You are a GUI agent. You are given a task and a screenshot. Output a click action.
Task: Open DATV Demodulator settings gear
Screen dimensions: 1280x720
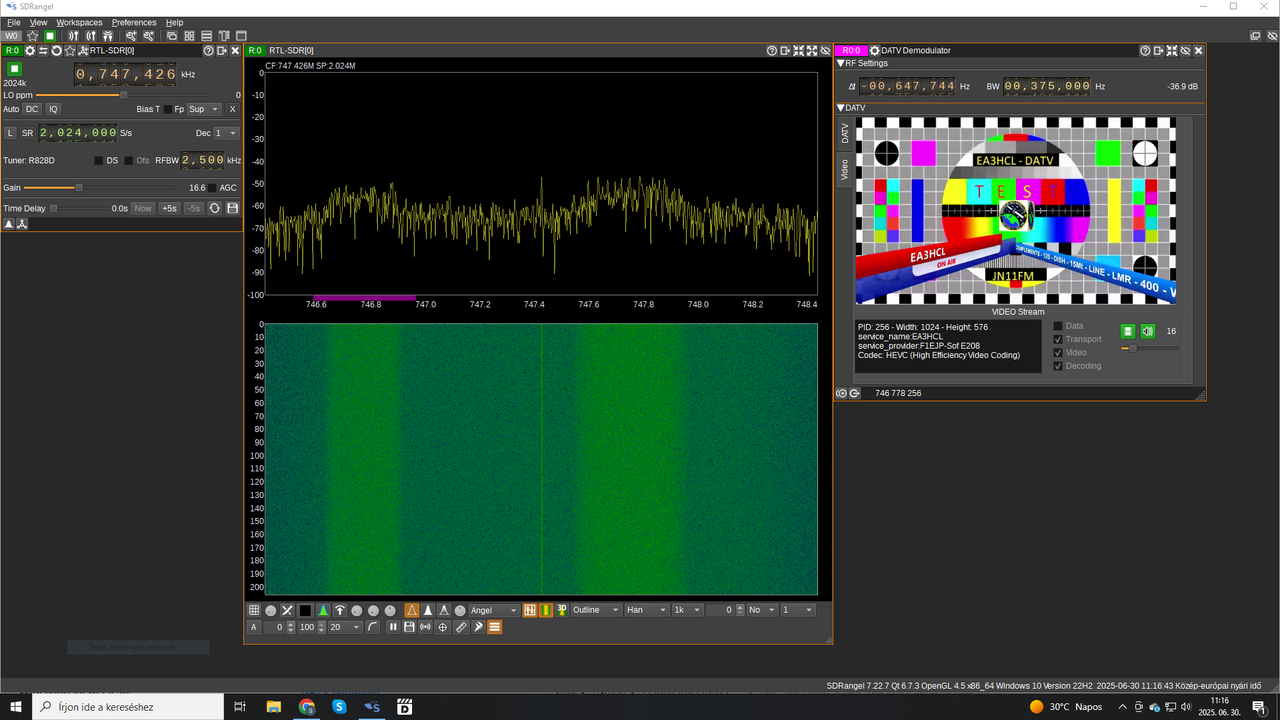(874, 51)
